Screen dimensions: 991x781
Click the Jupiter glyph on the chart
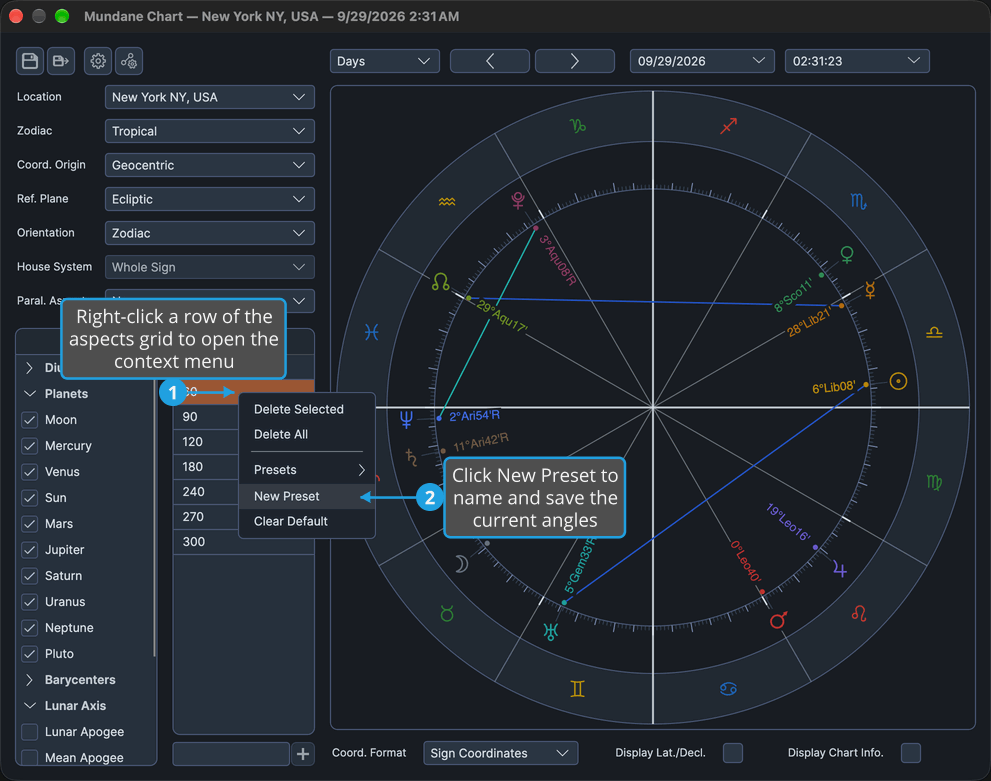coord(840,569)
